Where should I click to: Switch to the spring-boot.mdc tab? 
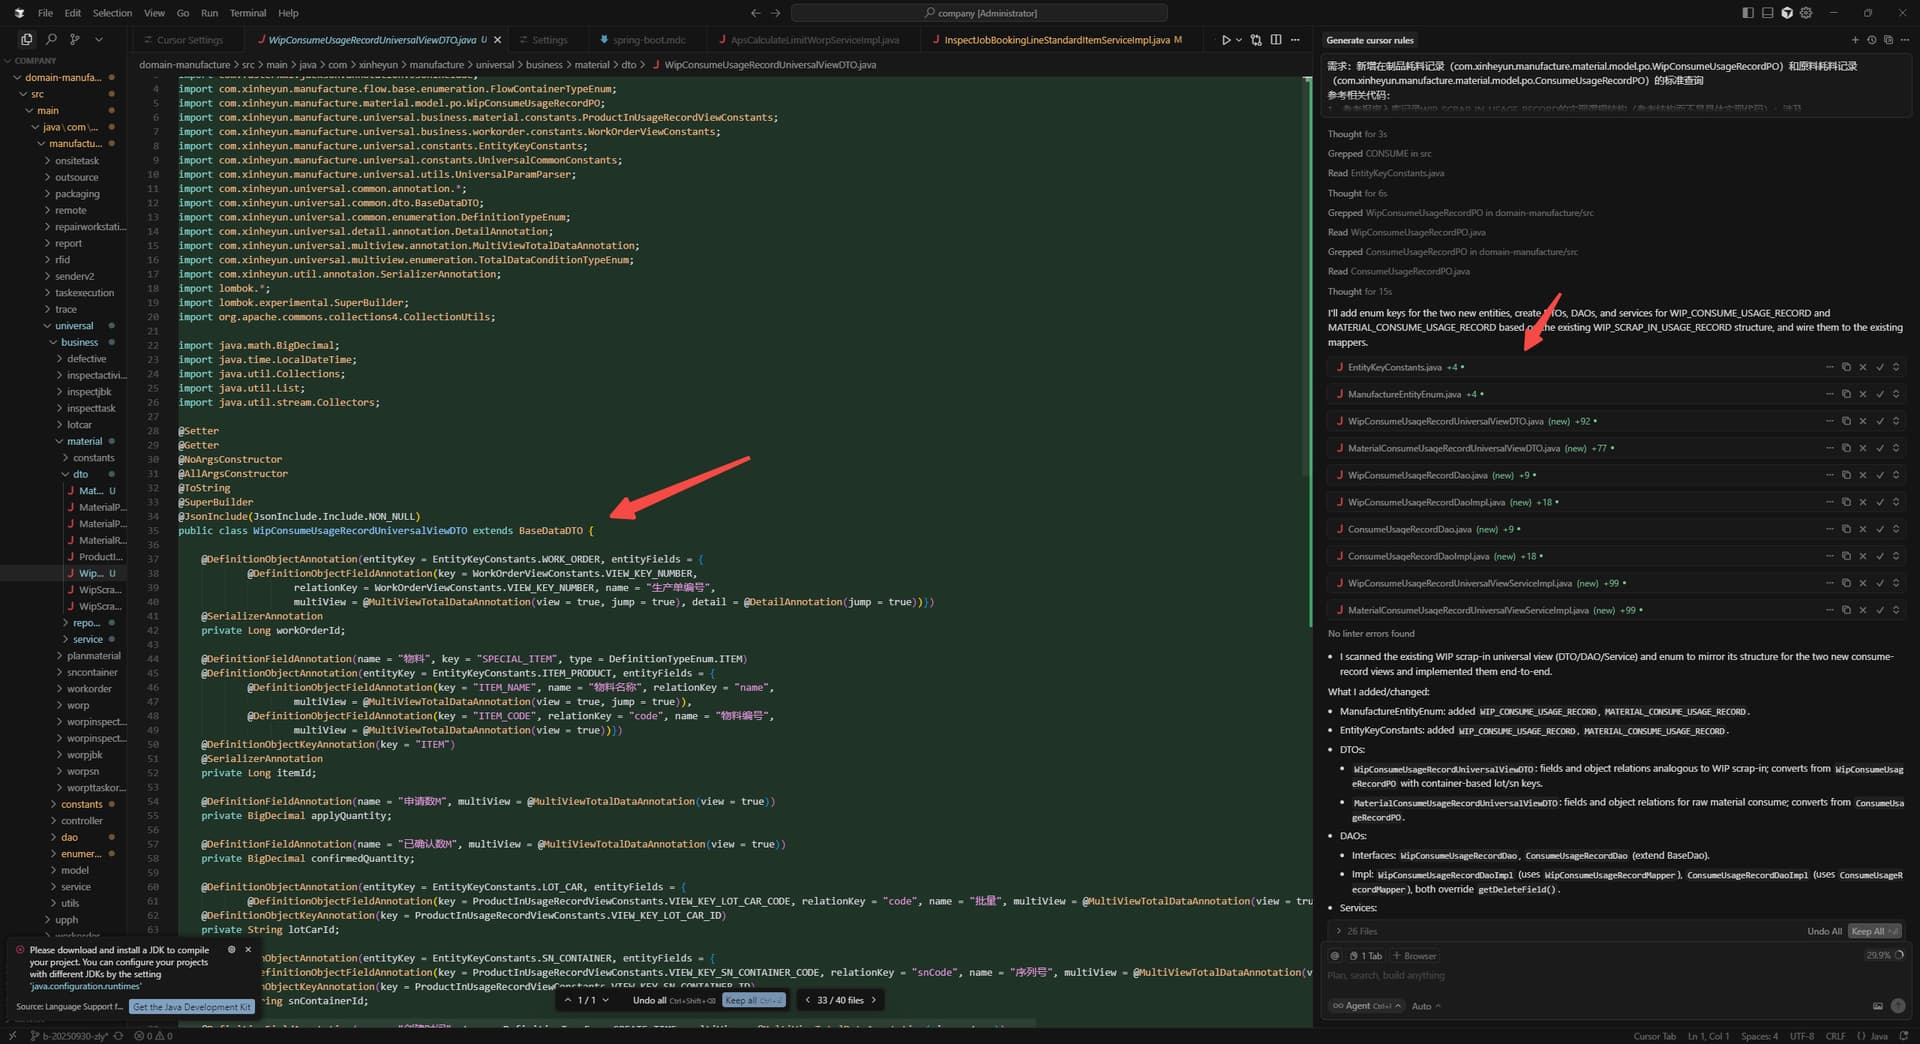(648, 40)
